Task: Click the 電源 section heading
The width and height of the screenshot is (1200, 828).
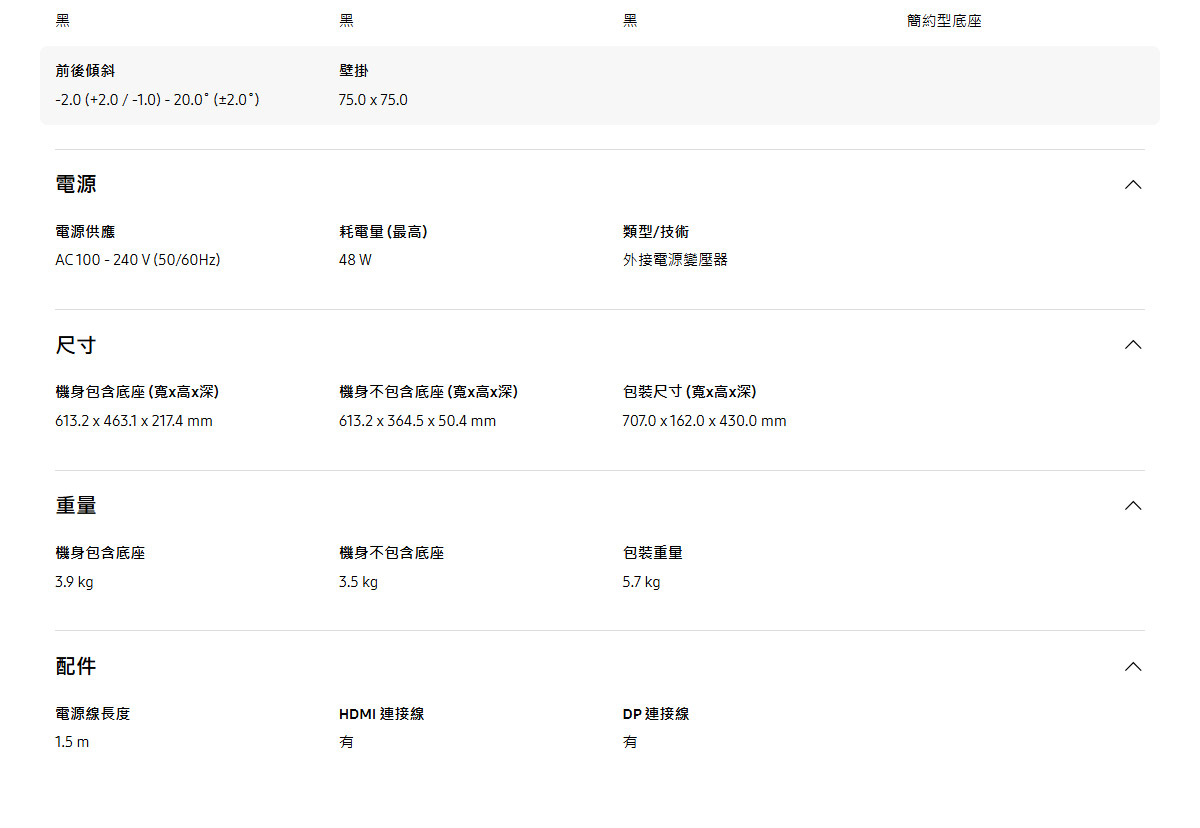Action: pyautogui.click(x=76, y=185)
